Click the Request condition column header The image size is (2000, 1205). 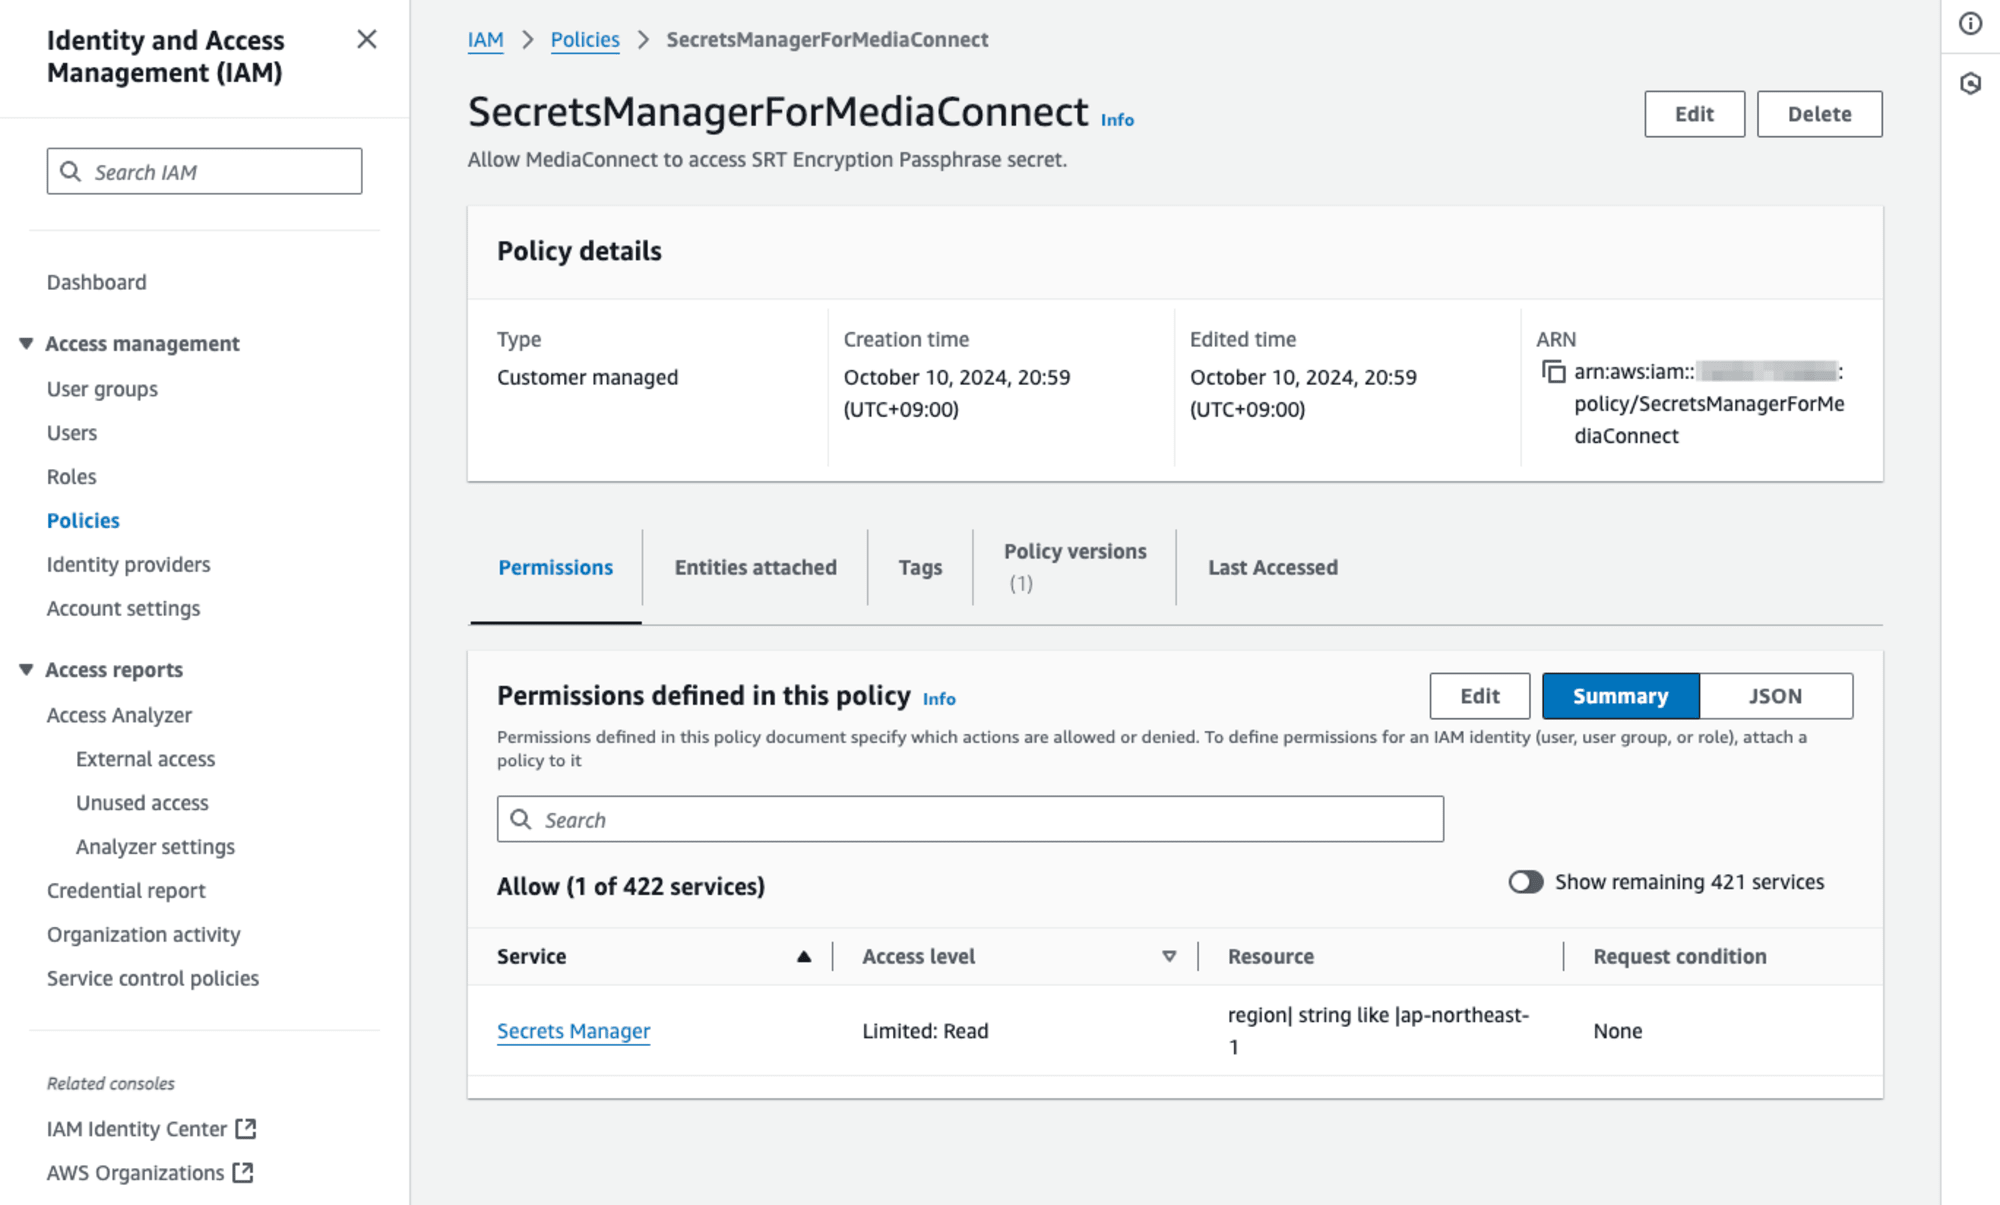click(1679, 956)
